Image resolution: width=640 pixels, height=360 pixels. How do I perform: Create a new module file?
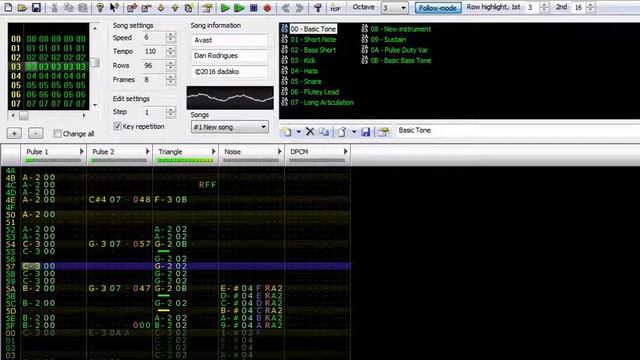point(8,7)
